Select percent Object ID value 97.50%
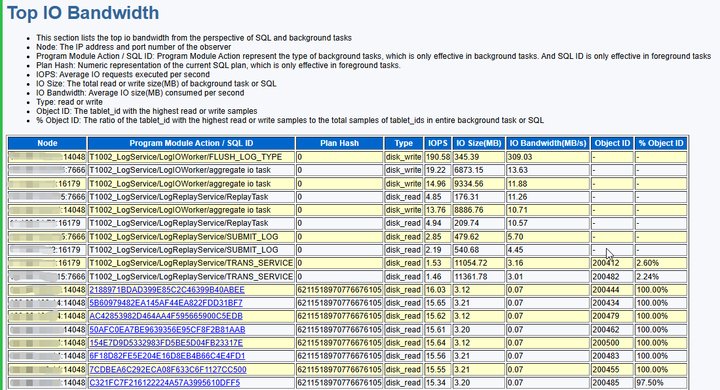The image size is (720, 390). pos(650,383)
